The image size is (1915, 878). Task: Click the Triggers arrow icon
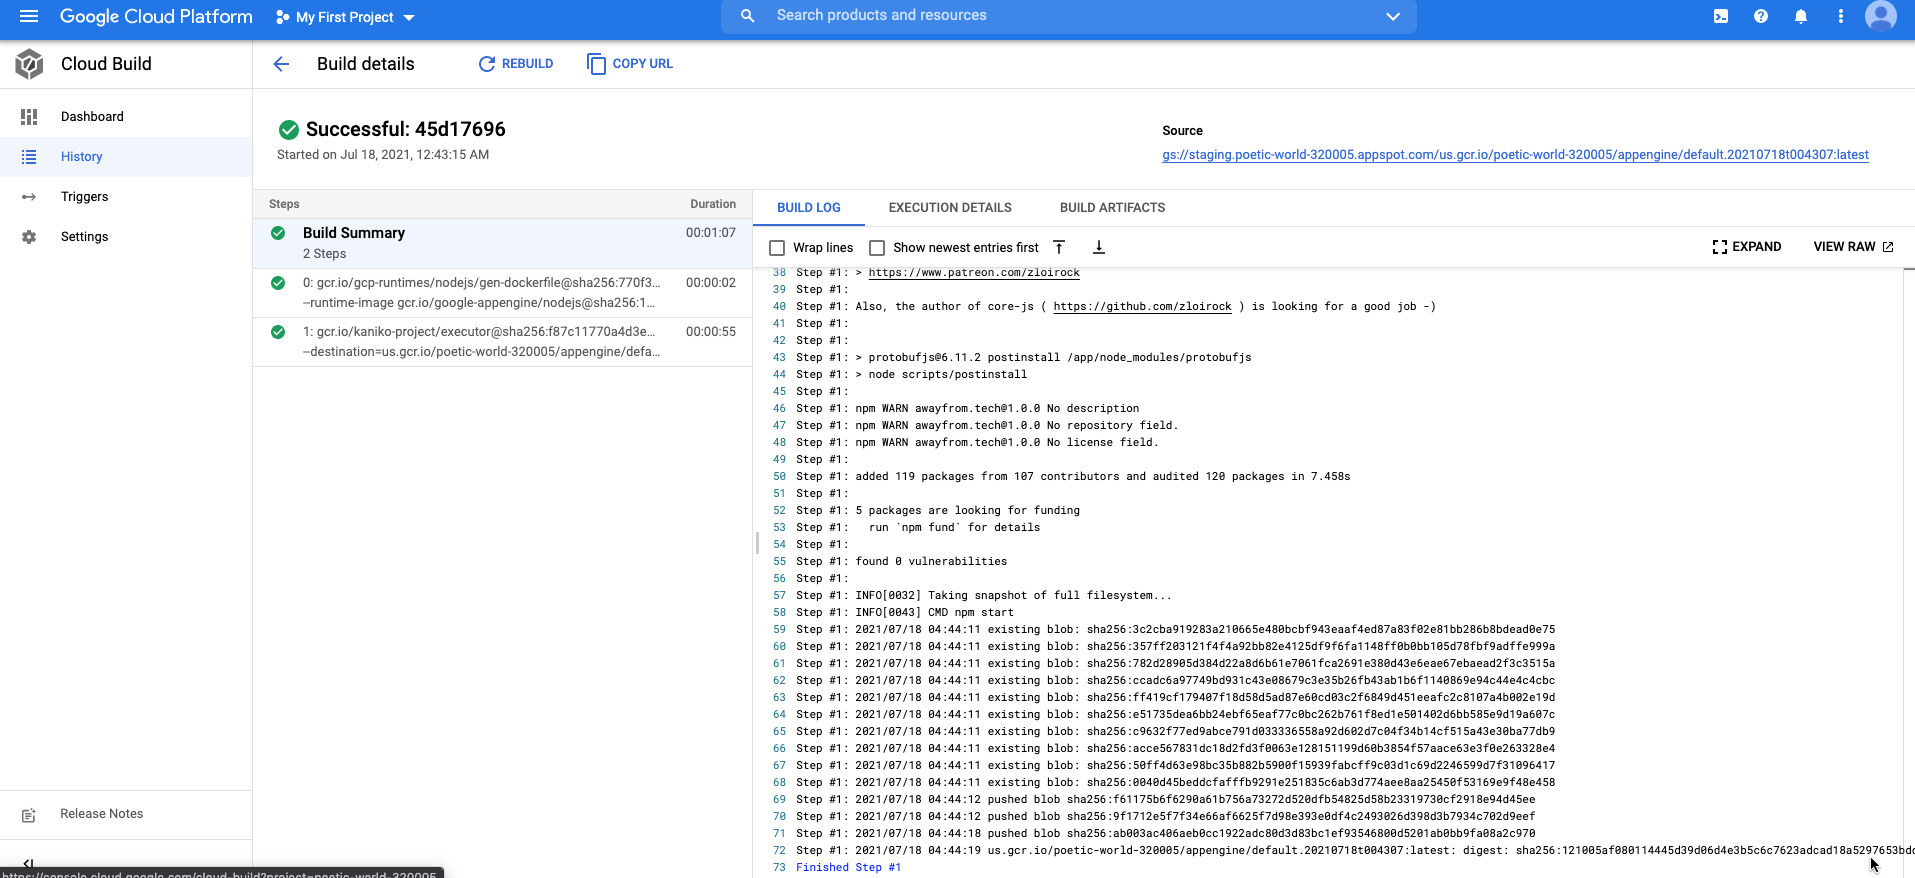coord(29,197)
